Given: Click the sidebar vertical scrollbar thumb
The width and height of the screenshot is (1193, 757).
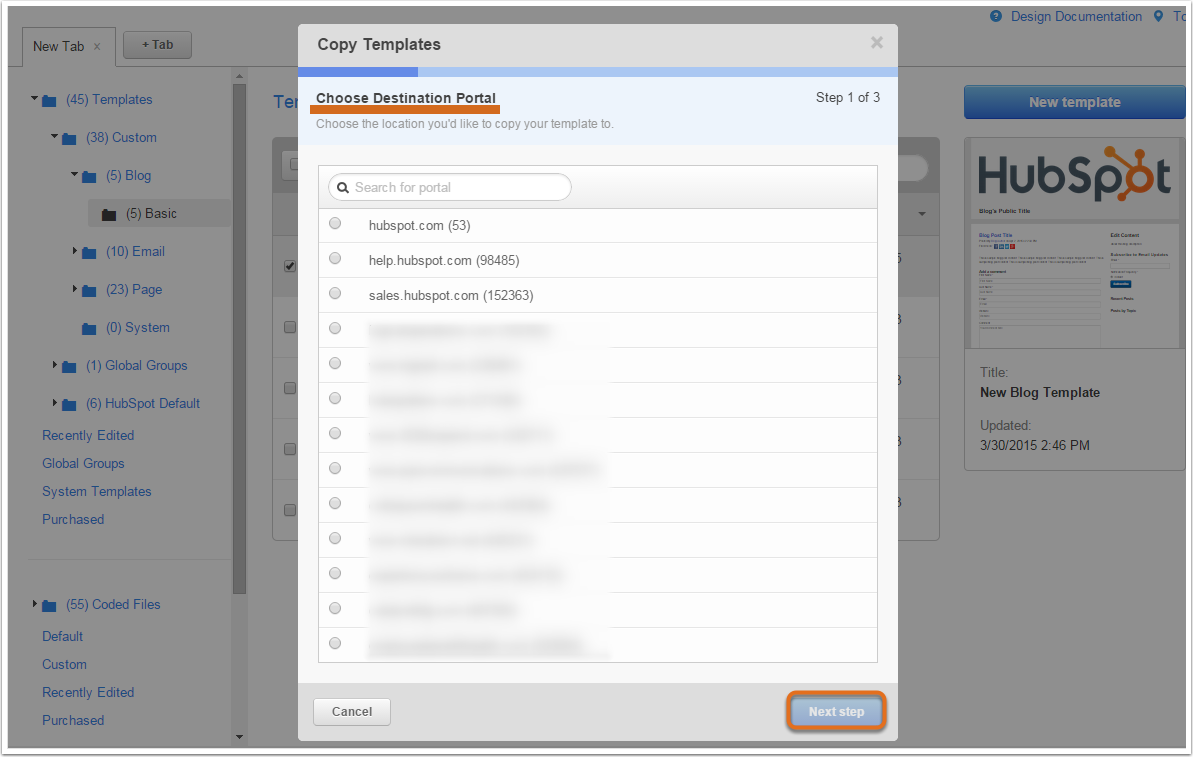Looking at the screenshot, I should tap(240, 339).
